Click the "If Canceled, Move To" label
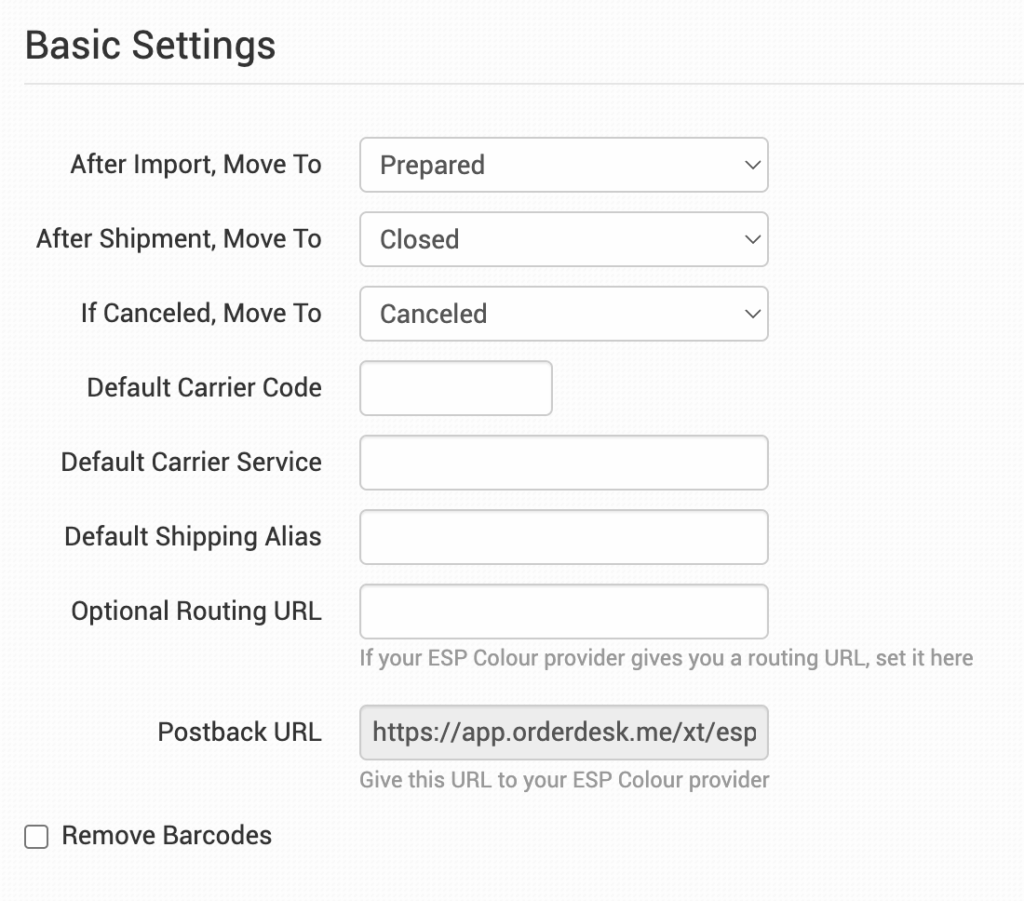The image size is (1024, 901). [x=201, y=314]
